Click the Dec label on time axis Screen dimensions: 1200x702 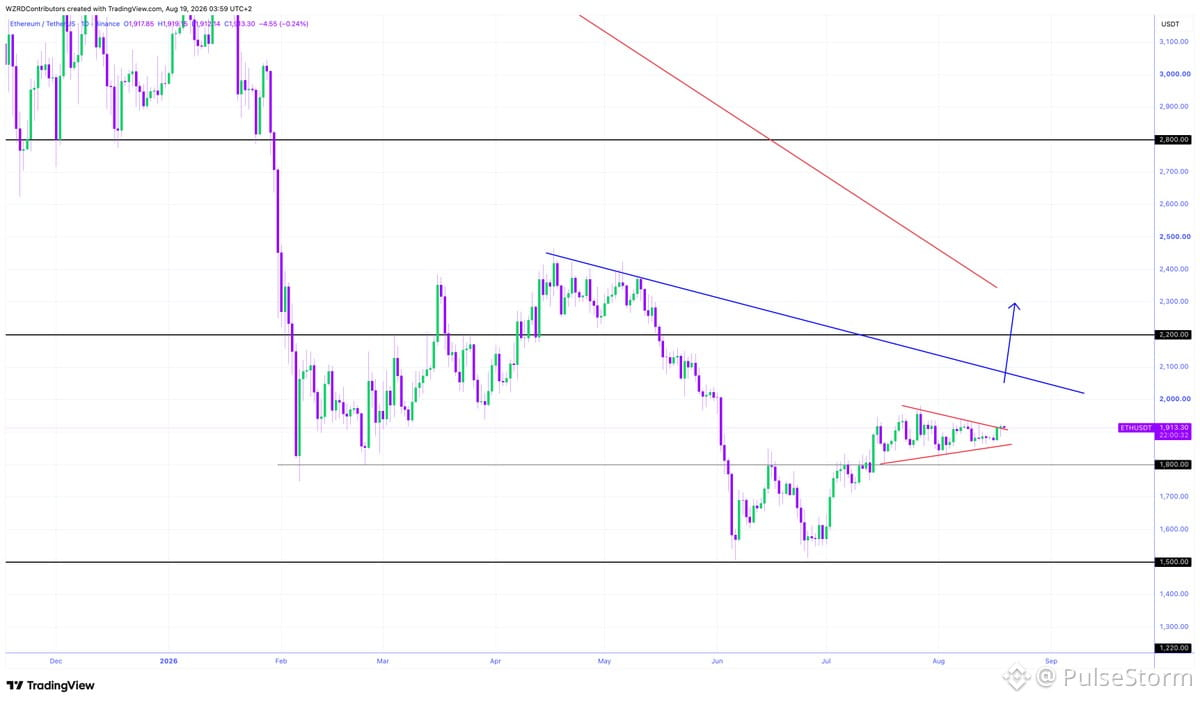point(55,661)
